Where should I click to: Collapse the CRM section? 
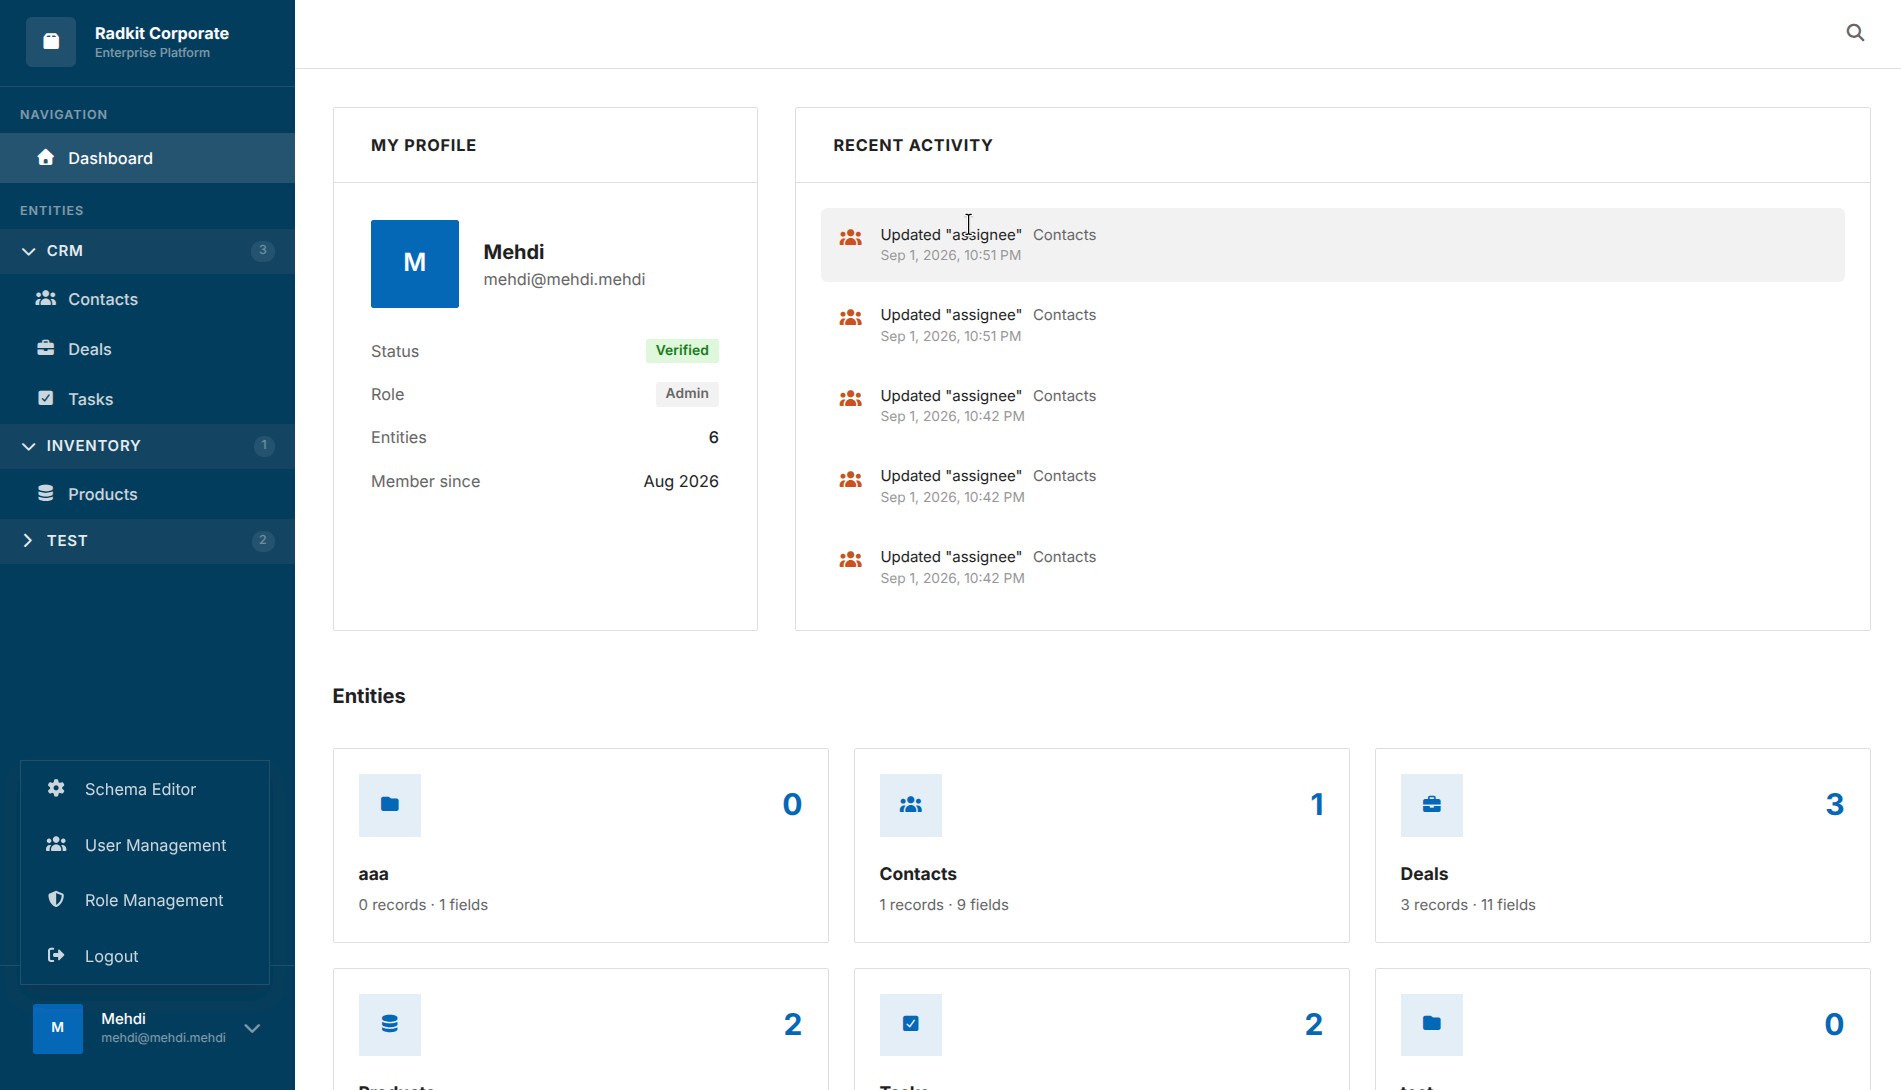[147, 251]
